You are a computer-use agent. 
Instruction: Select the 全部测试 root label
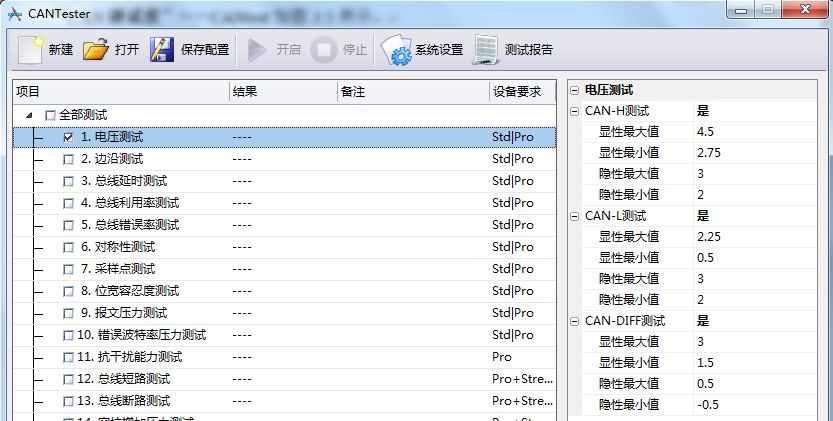pos(83,115)
